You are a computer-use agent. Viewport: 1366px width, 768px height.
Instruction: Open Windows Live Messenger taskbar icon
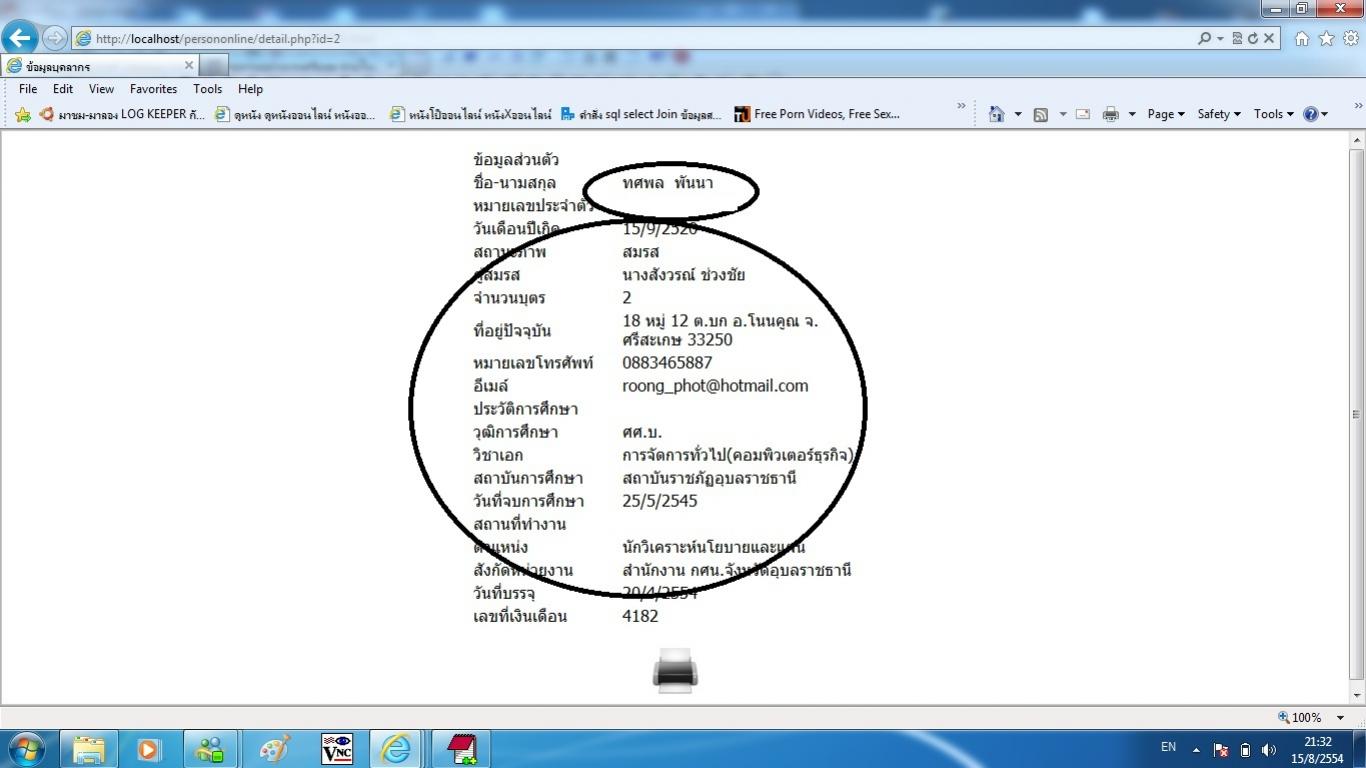(210, 748)
